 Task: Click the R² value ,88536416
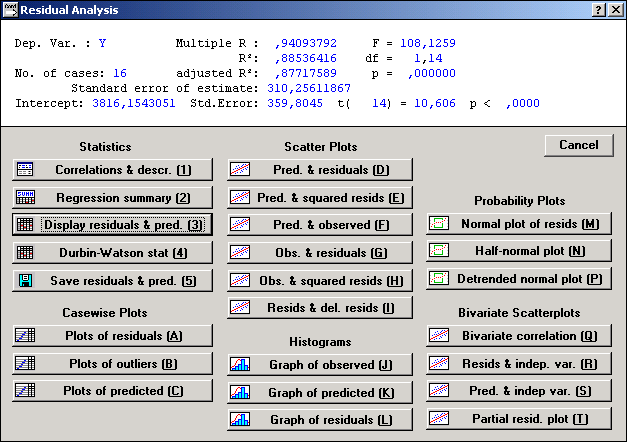(x=306, y=58)
